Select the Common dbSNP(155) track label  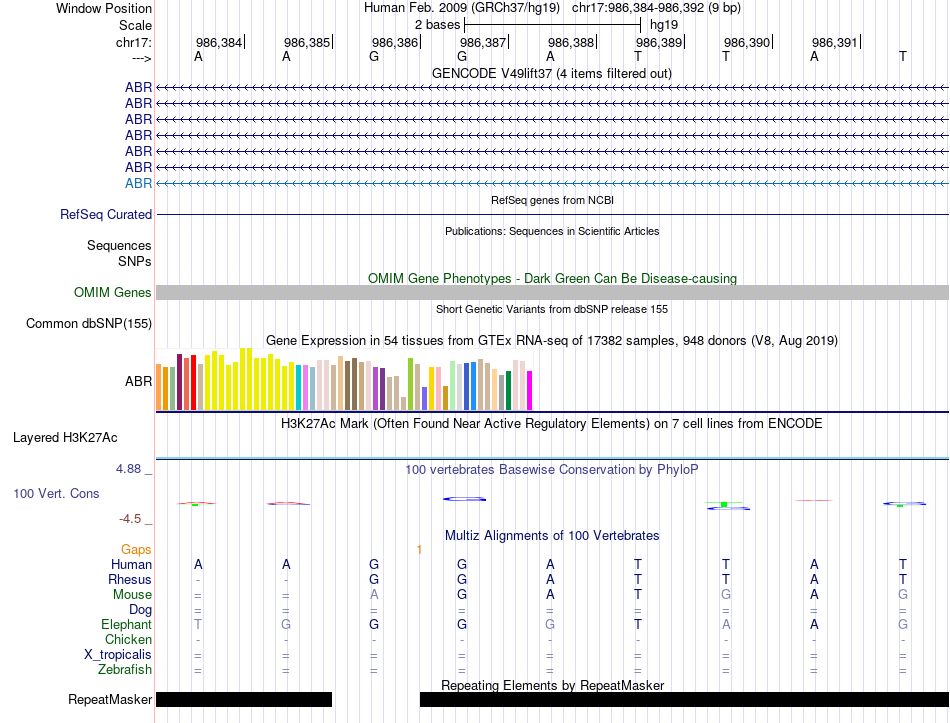[89, 324]
